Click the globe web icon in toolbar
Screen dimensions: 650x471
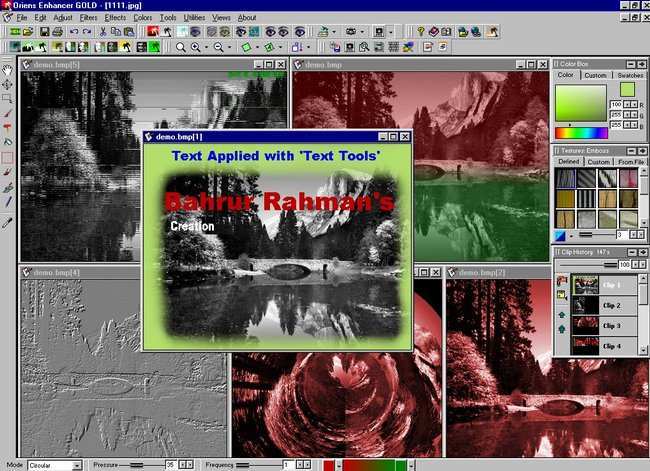pos(476,32)
